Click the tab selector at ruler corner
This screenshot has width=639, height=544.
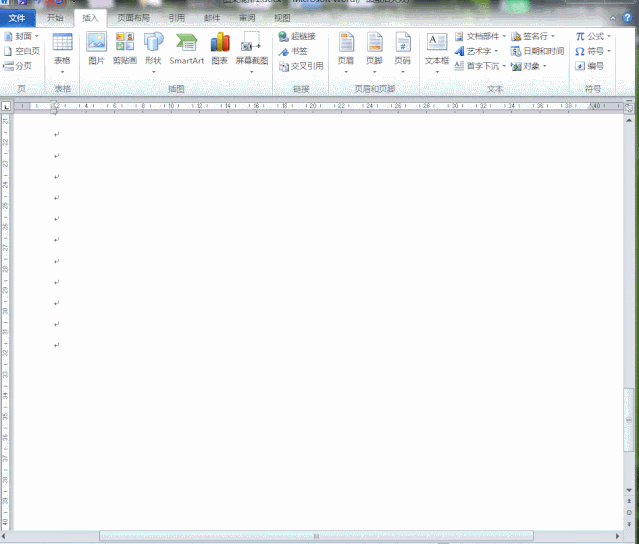6,107
